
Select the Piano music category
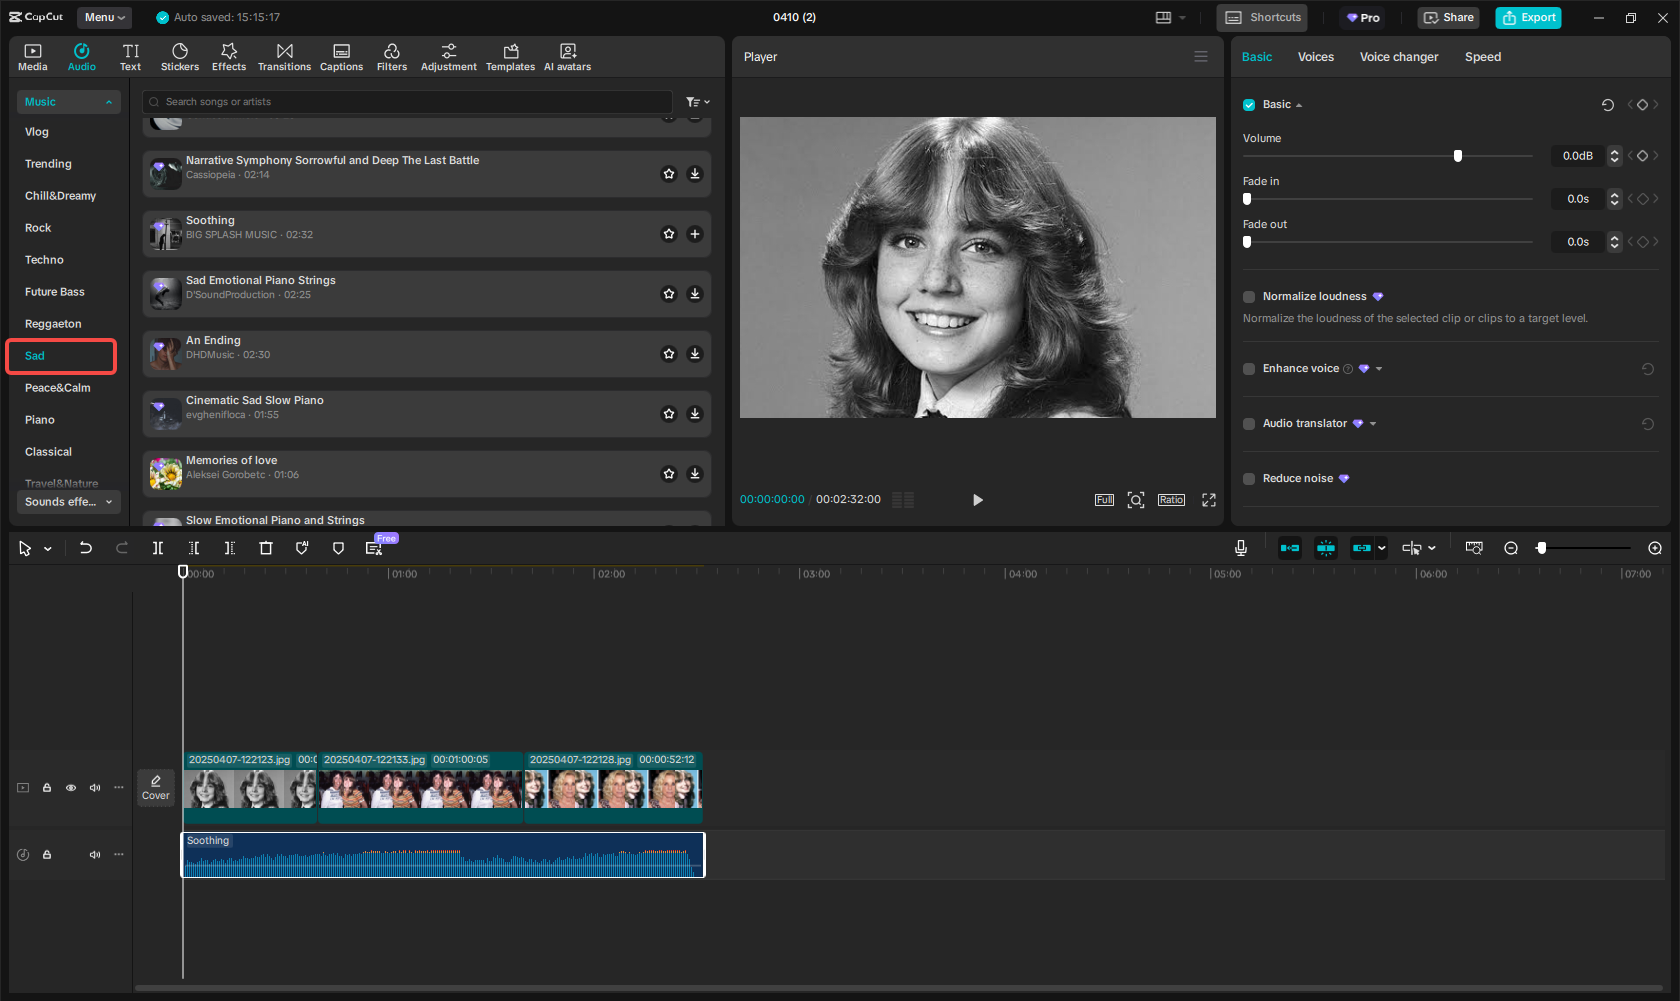40,420
